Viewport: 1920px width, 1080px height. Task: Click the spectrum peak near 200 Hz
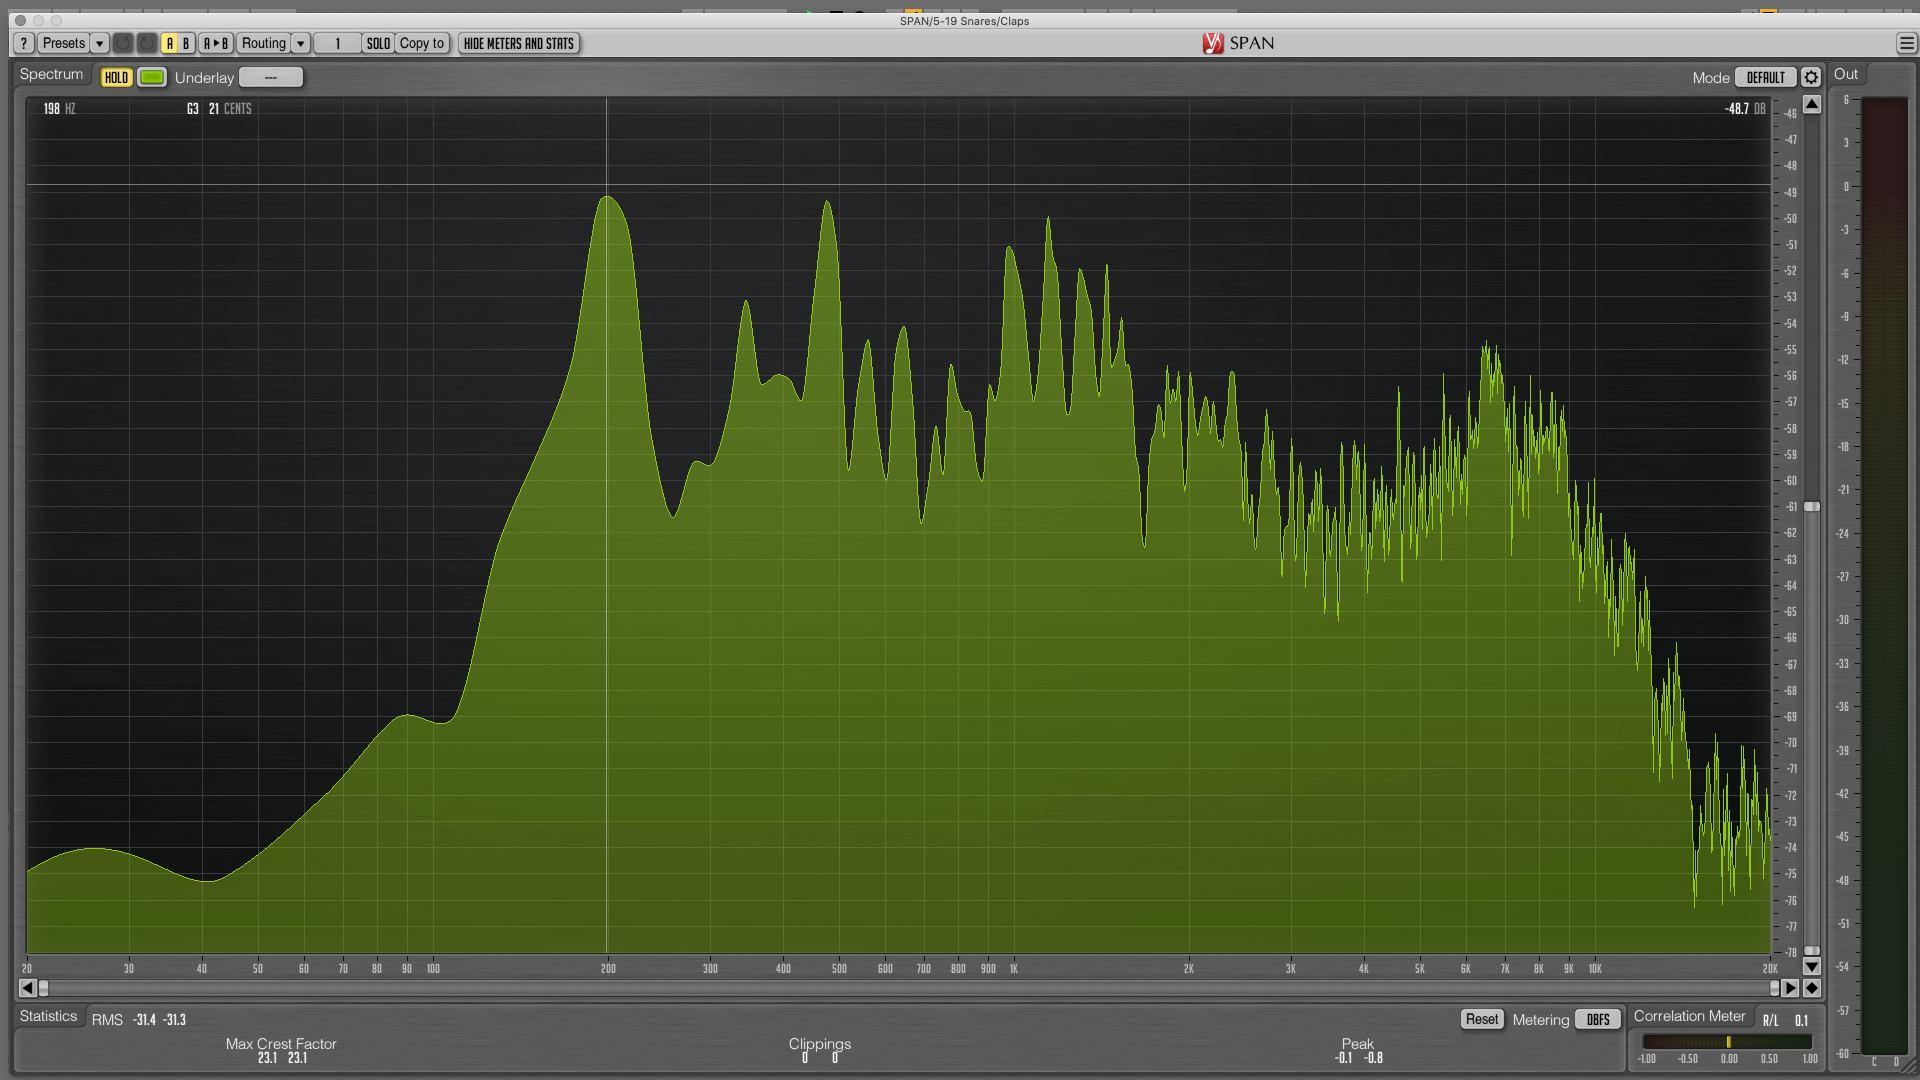[607, 198]
